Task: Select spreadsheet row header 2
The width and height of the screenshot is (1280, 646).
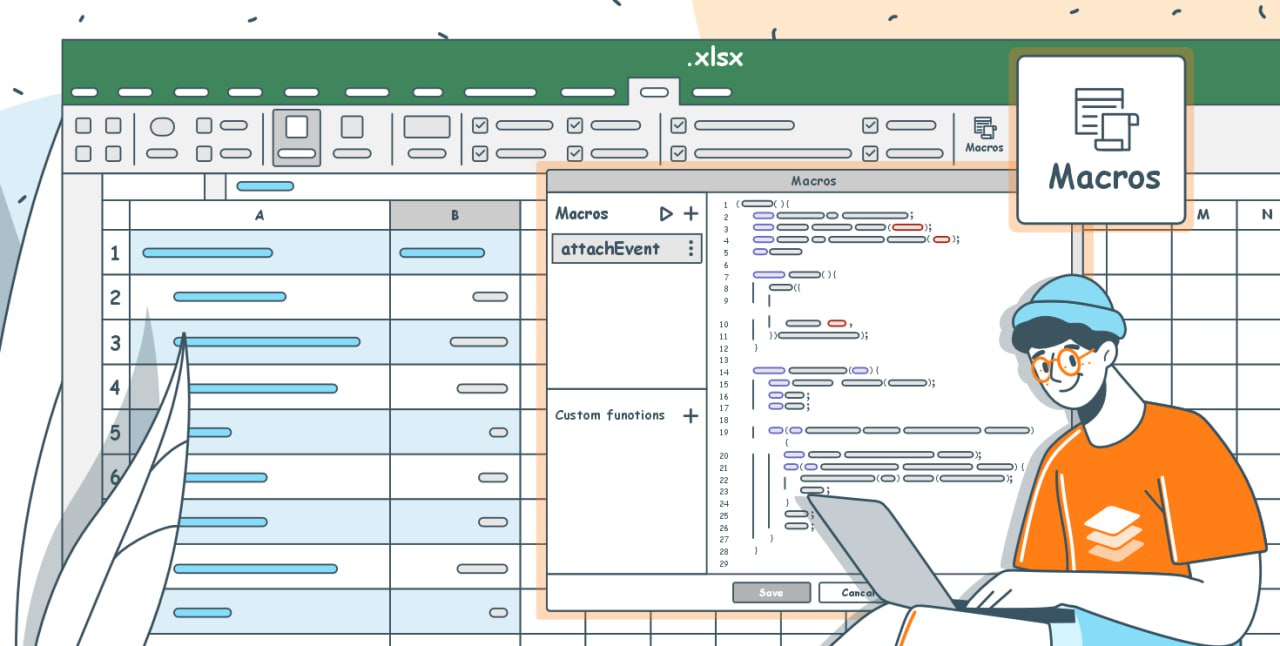Action: coord(116,297)
